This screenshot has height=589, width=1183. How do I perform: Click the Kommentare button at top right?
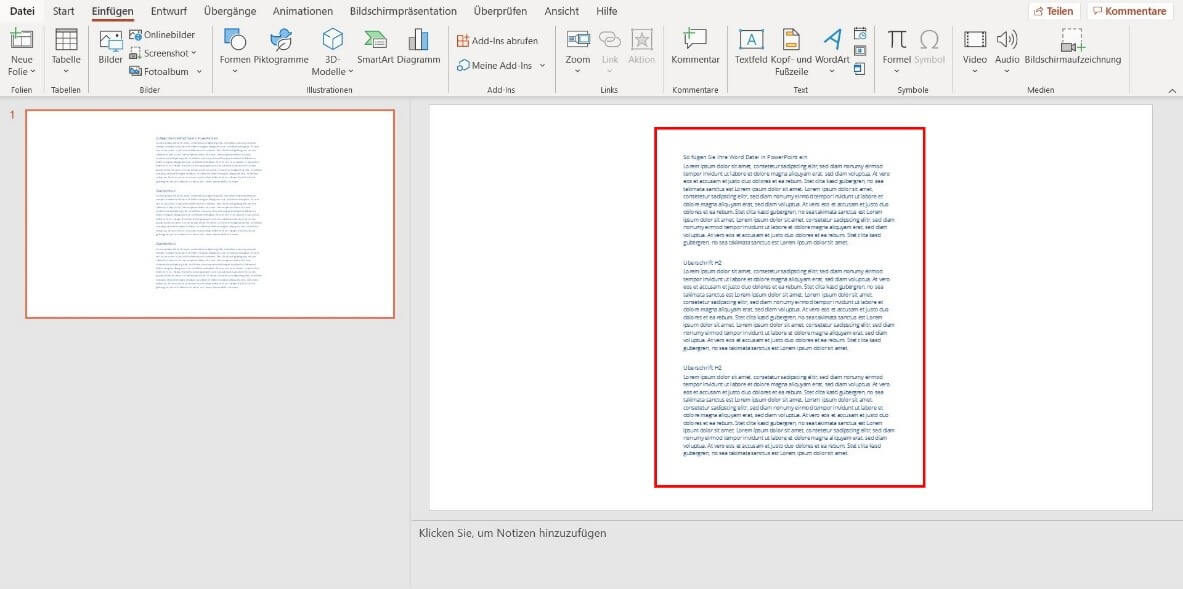point(1129,11)
